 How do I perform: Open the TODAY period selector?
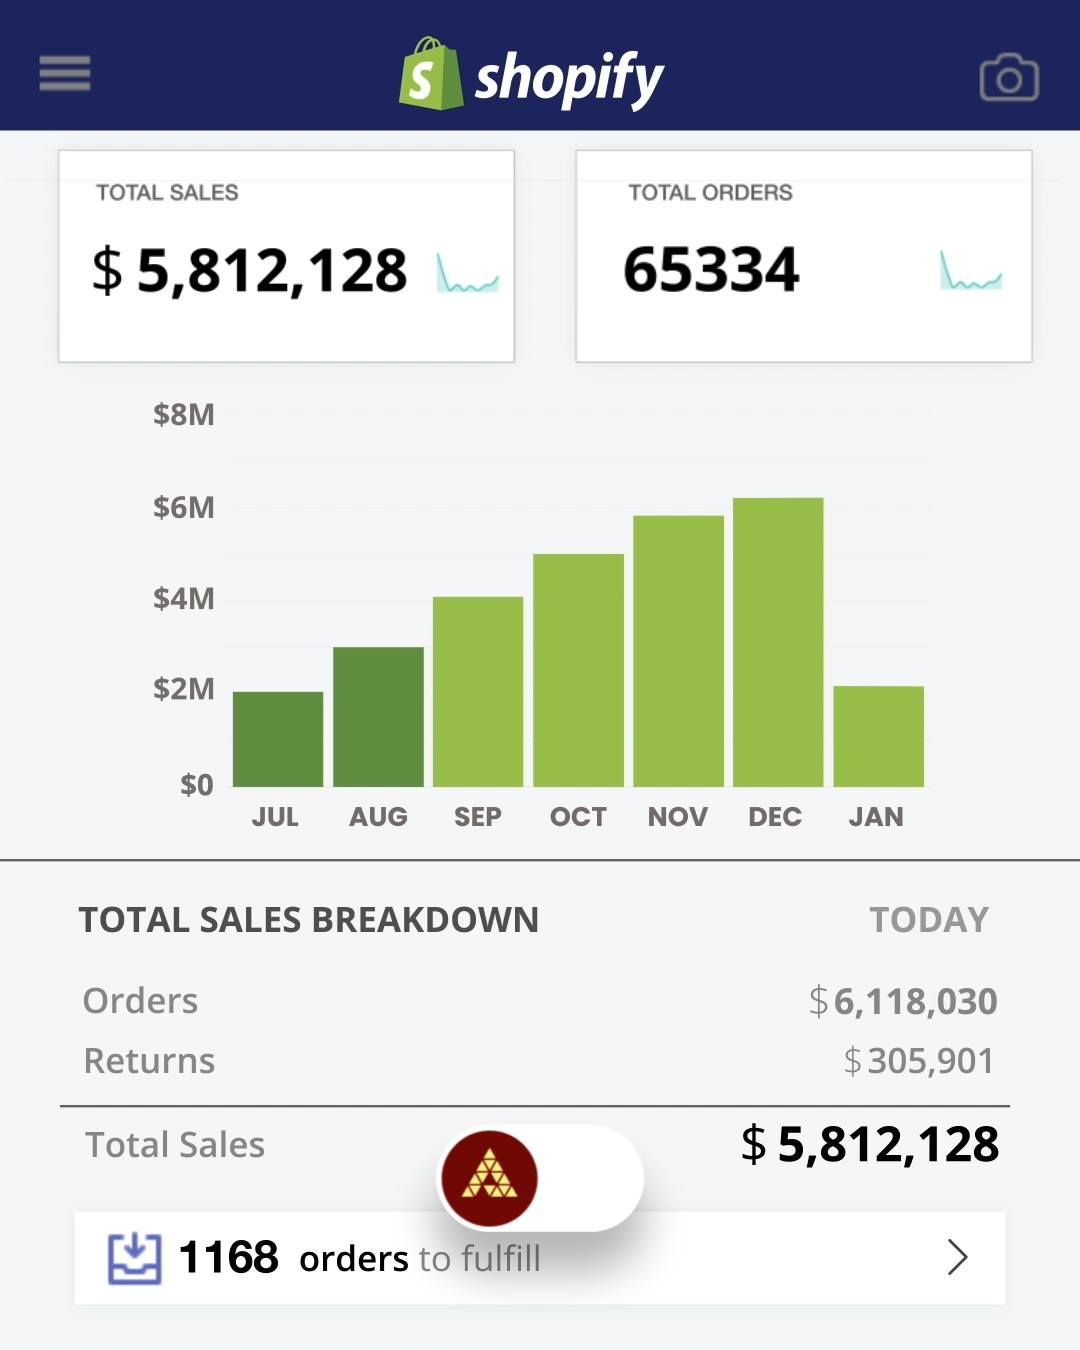click(x=929, y=920)
